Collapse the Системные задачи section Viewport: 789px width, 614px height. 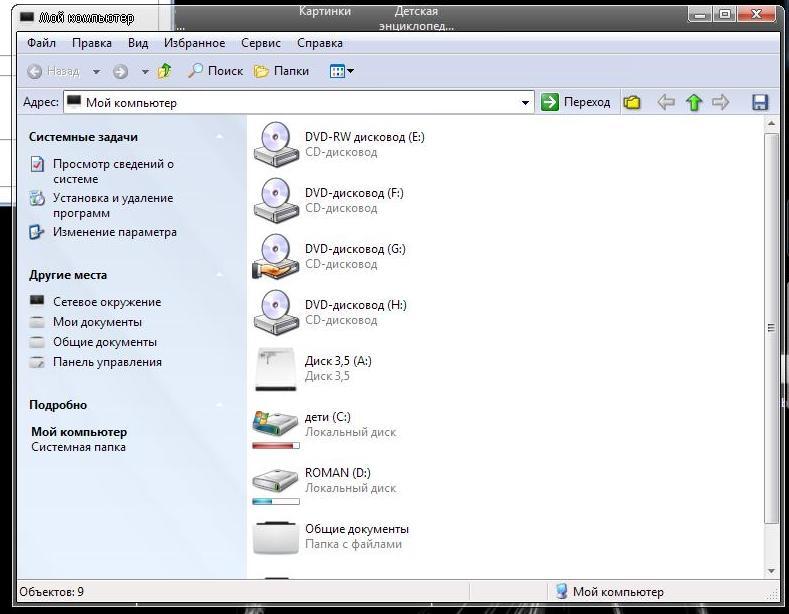(x=219, y=137)
